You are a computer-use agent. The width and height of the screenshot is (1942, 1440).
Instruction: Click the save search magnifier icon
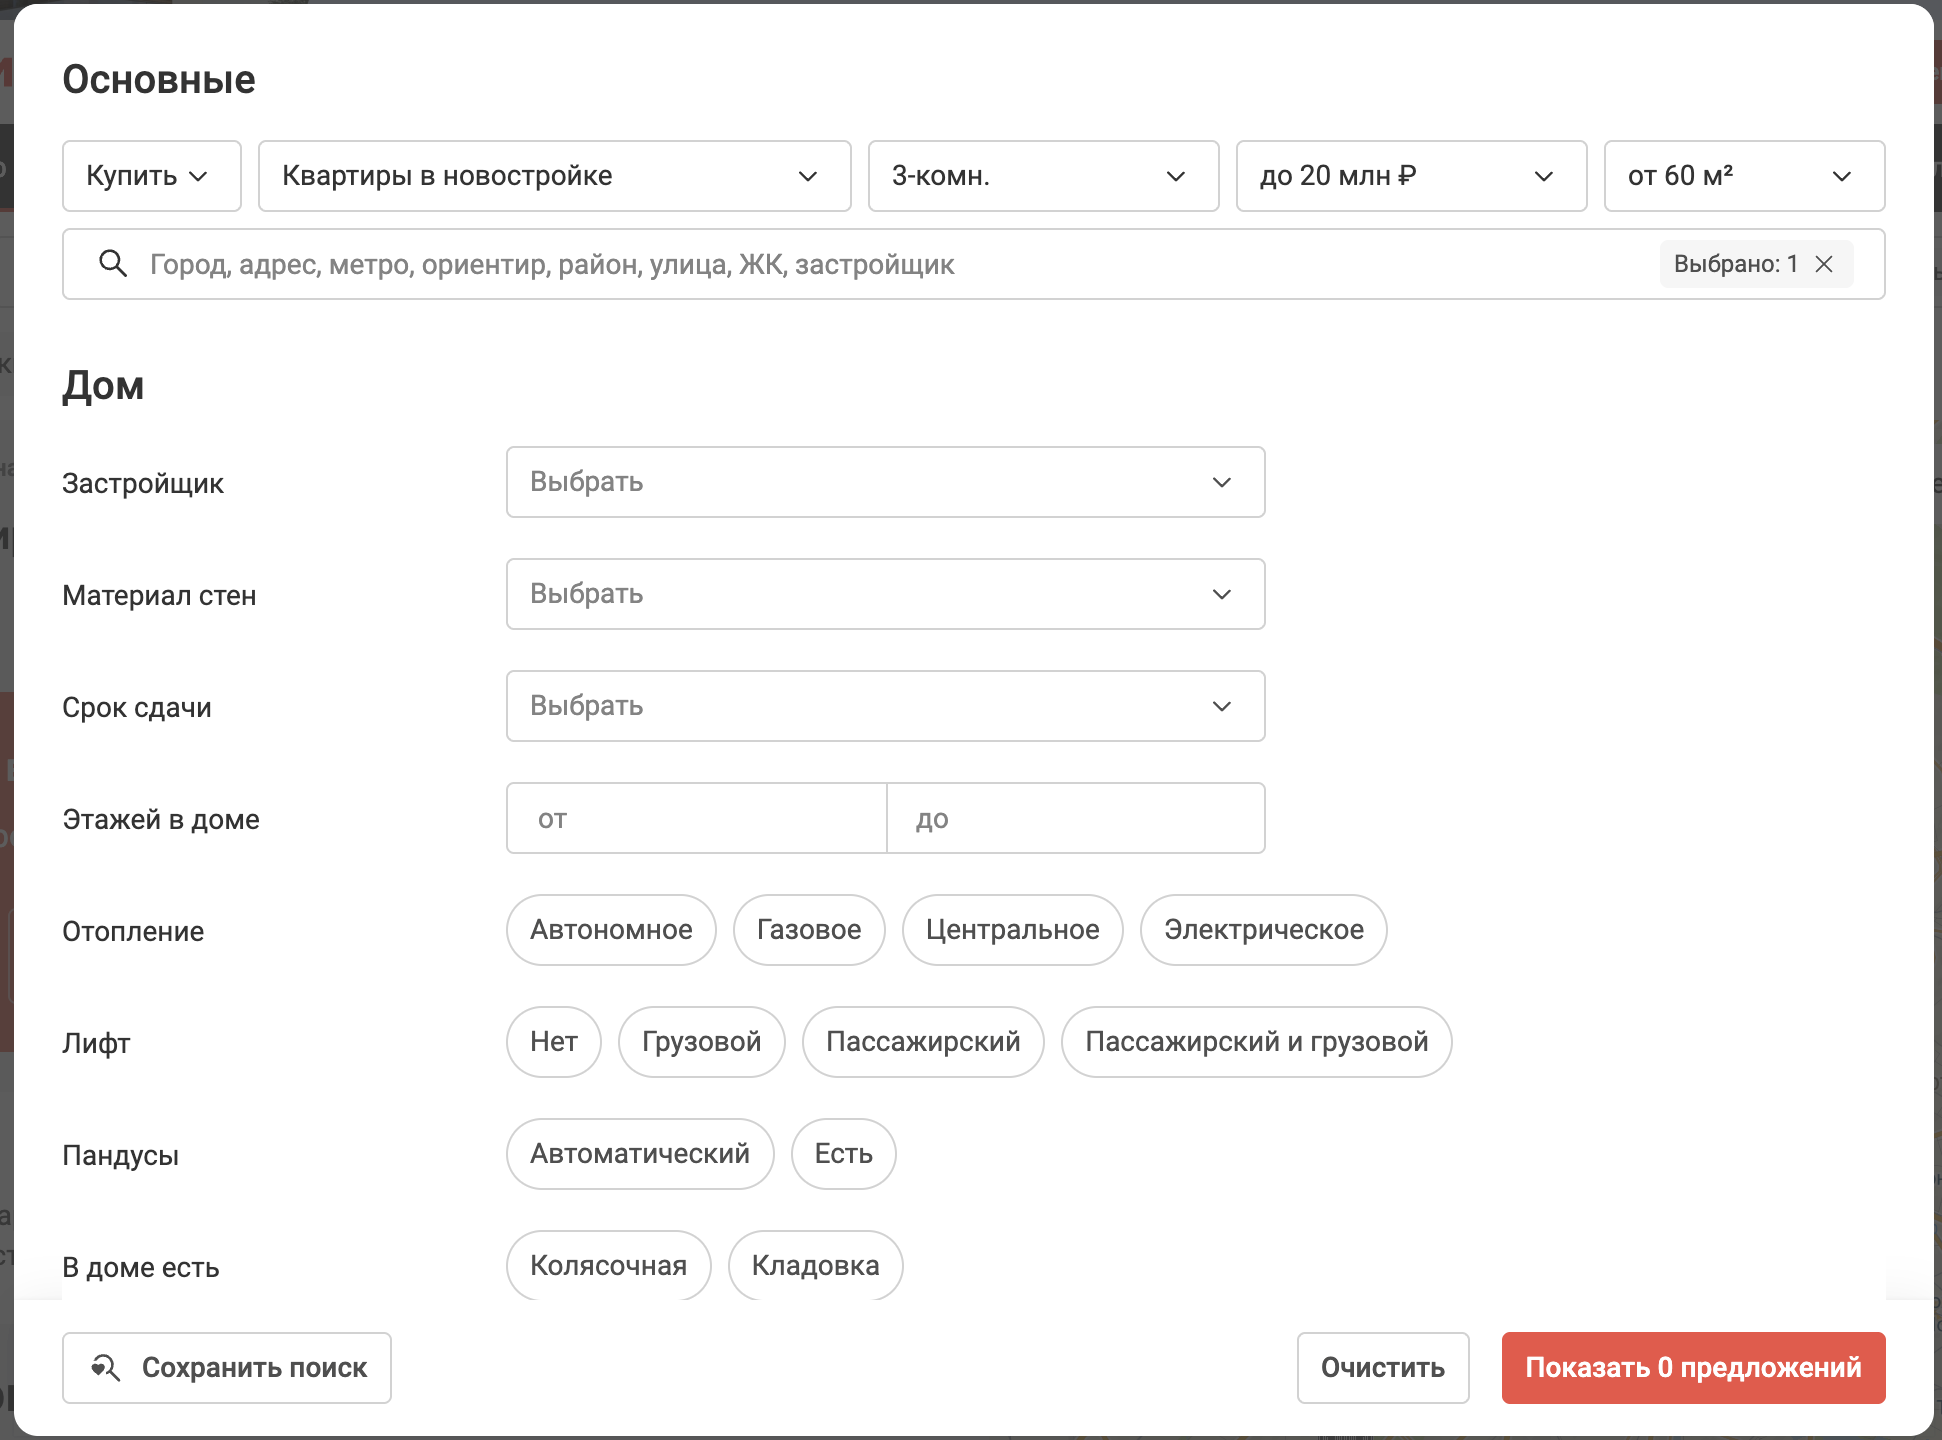(106, 1367)
